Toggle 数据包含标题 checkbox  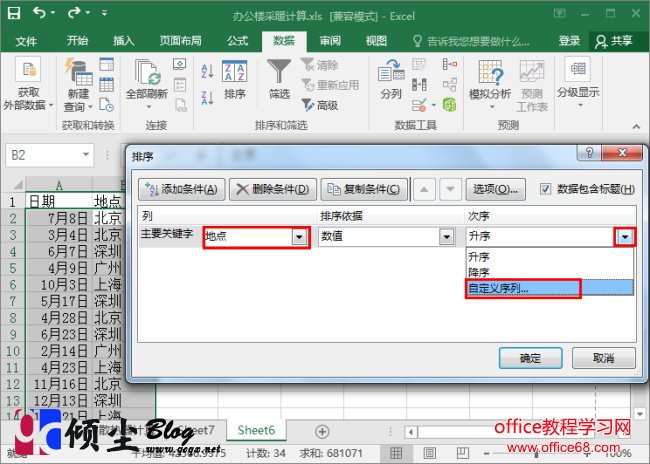[x=546, y=189]
